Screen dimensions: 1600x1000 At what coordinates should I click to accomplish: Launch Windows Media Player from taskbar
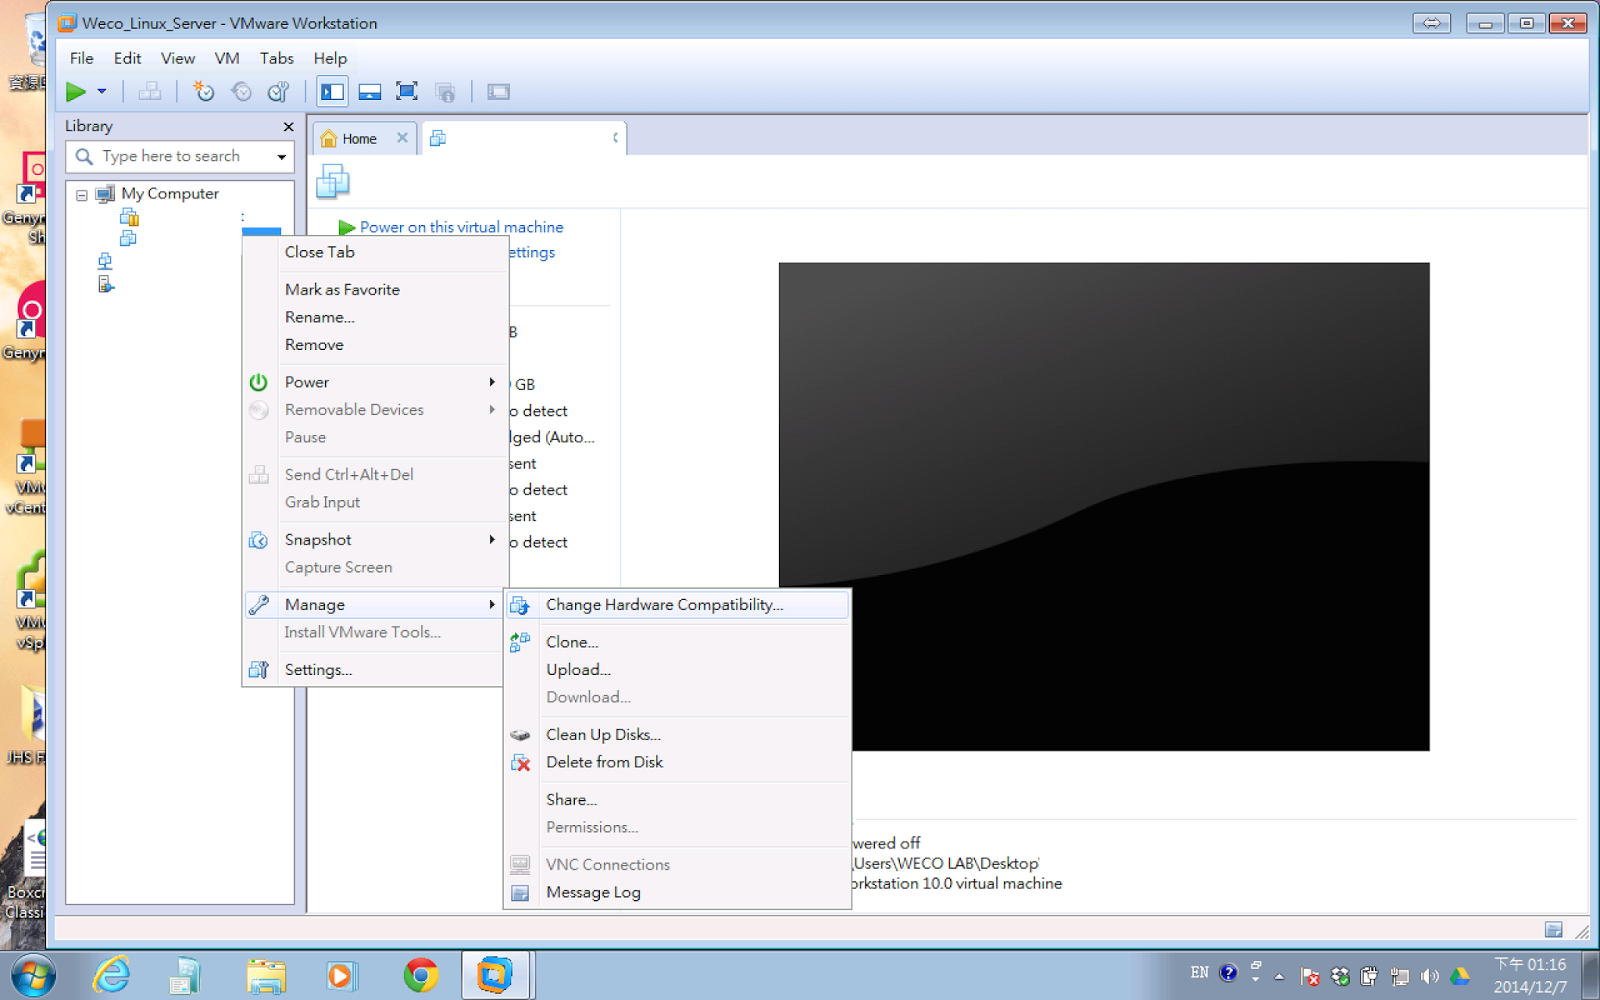[x=342, y=975]
